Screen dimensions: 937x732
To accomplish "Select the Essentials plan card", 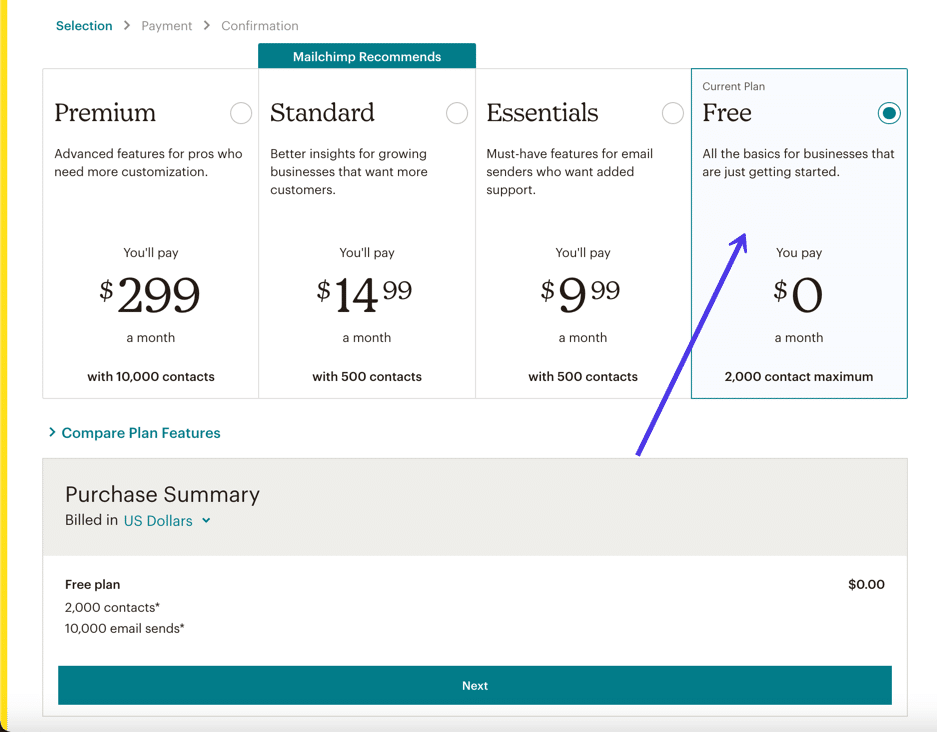I will (582, 230).
